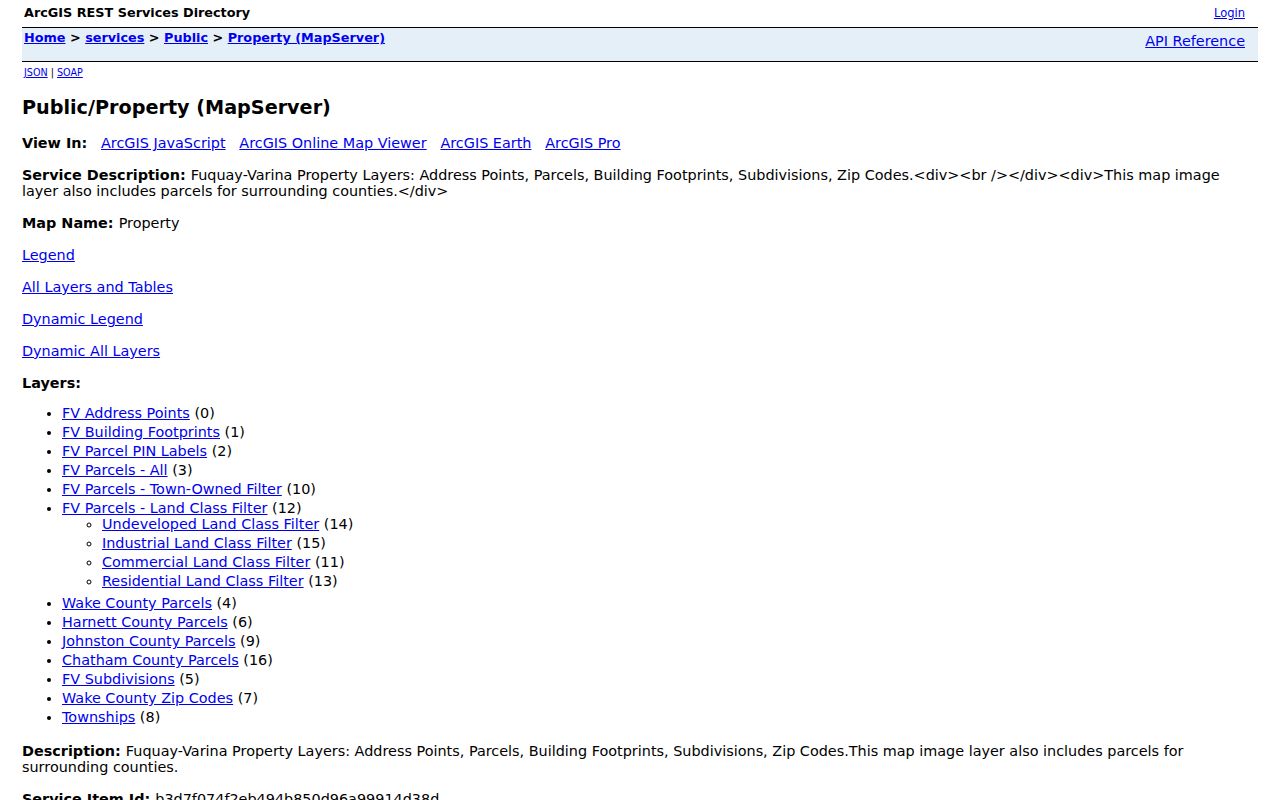
Task: Open Industrial Land Class Filter sublayer
Action: [197, 543]
